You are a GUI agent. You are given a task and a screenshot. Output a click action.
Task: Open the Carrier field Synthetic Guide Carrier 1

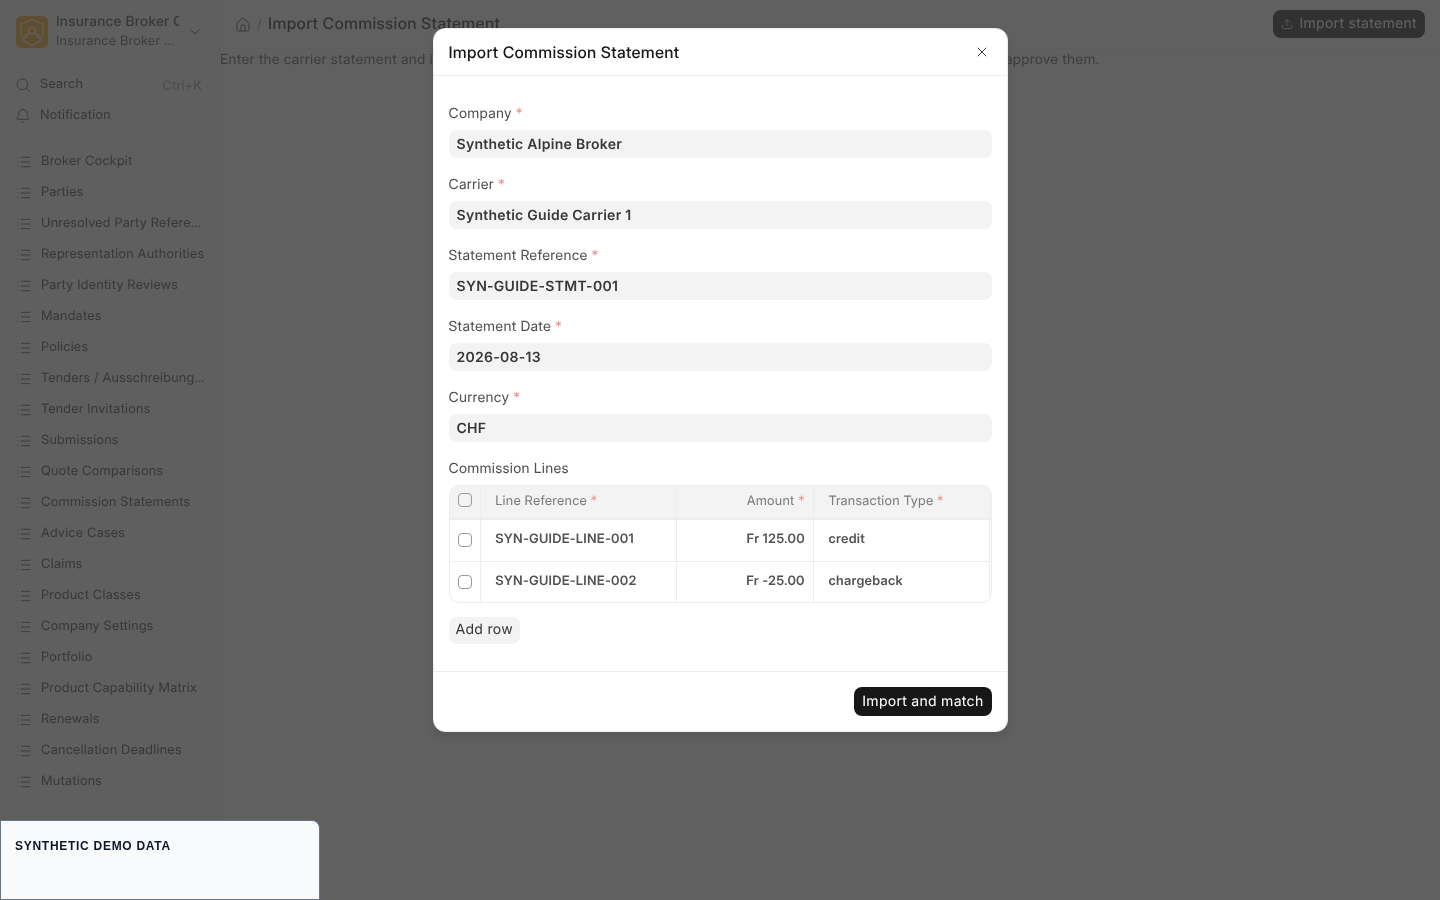pos(720,215)
